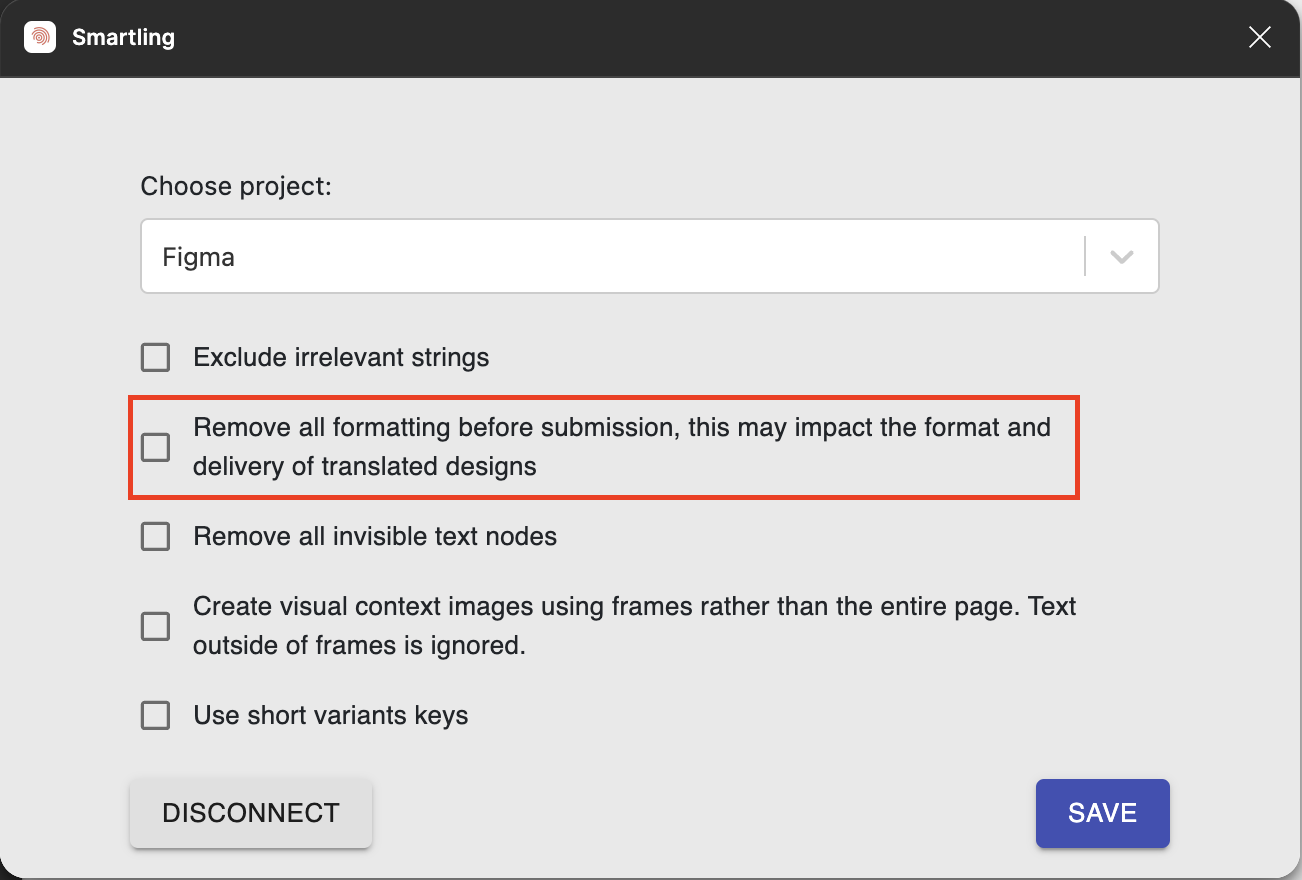1302x880 pixels.
Task: Click the Smartling title in the header bar
Action: pos(123,37)
